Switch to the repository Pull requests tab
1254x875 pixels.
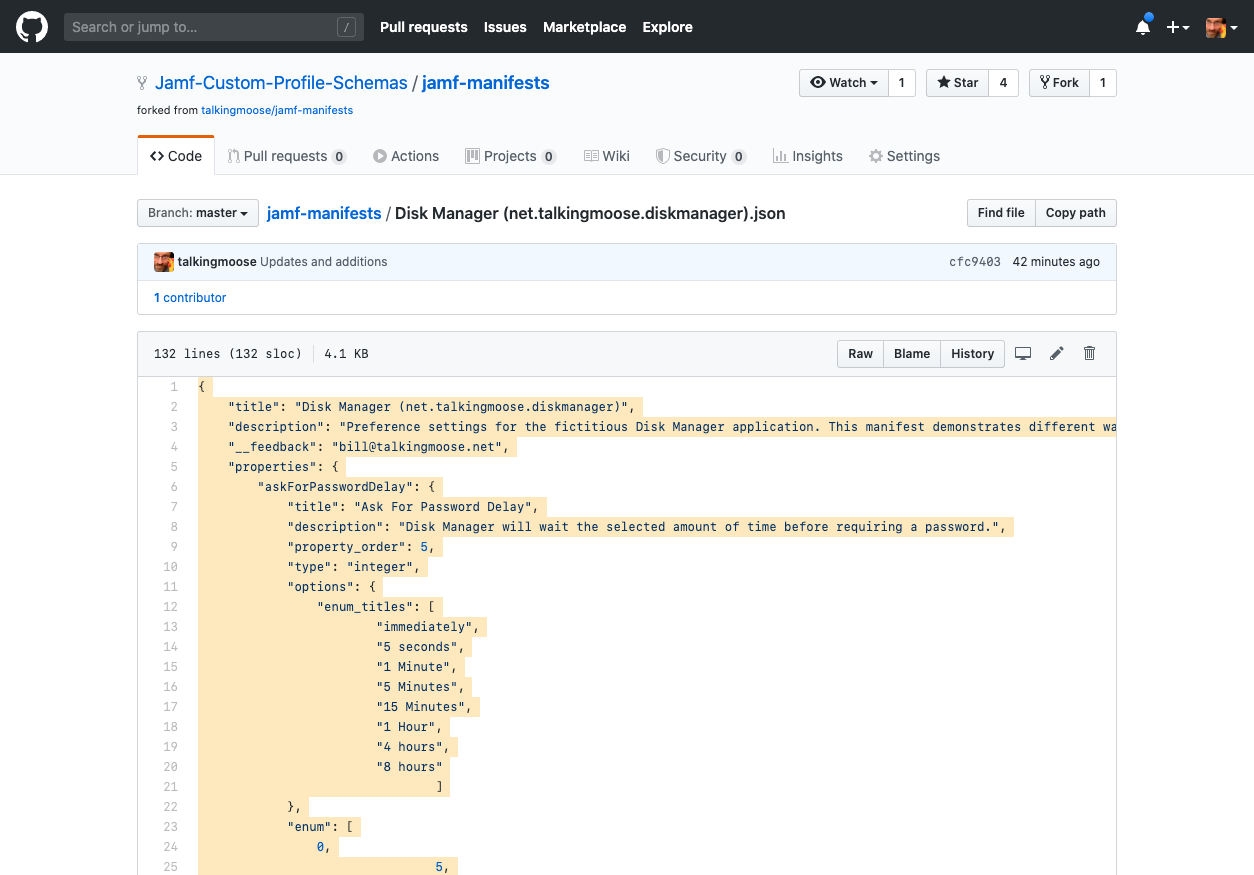pos(287,156)
